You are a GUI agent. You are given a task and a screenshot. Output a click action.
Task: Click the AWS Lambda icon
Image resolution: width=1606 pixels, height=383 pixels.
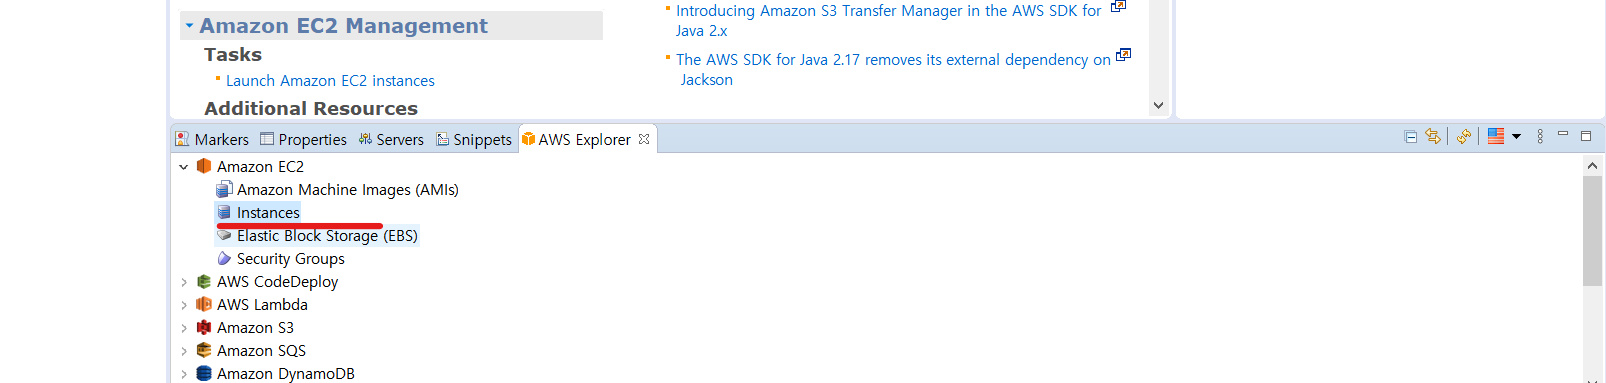(x=204, y=305)
